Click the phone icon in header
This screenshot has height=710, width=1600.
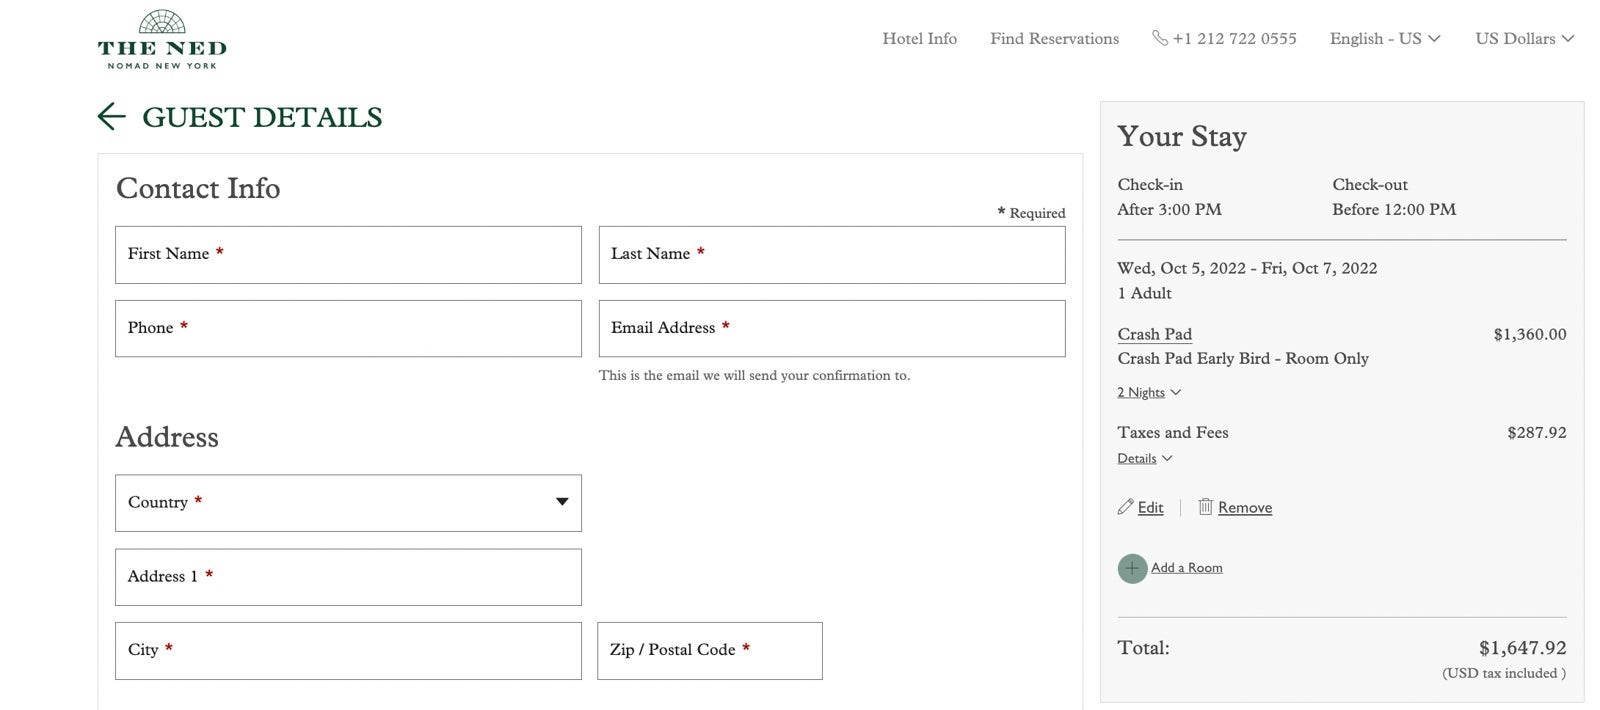click(1159, 38)
